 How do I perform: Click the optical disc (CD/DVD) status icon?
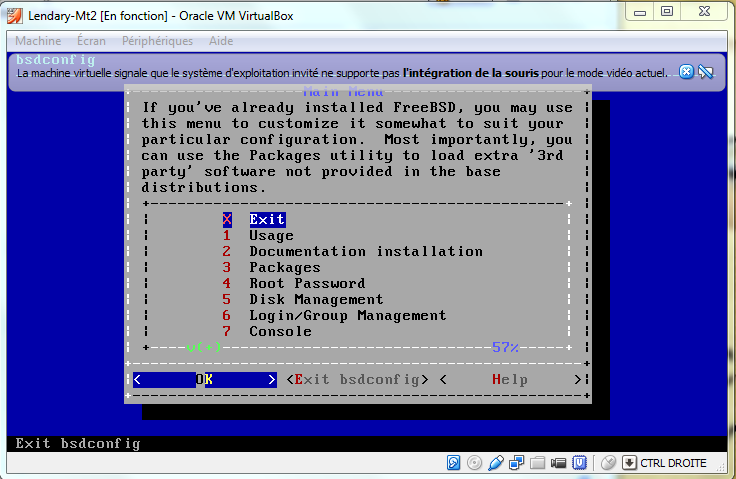pyautogui.click(x=475, y=463)
